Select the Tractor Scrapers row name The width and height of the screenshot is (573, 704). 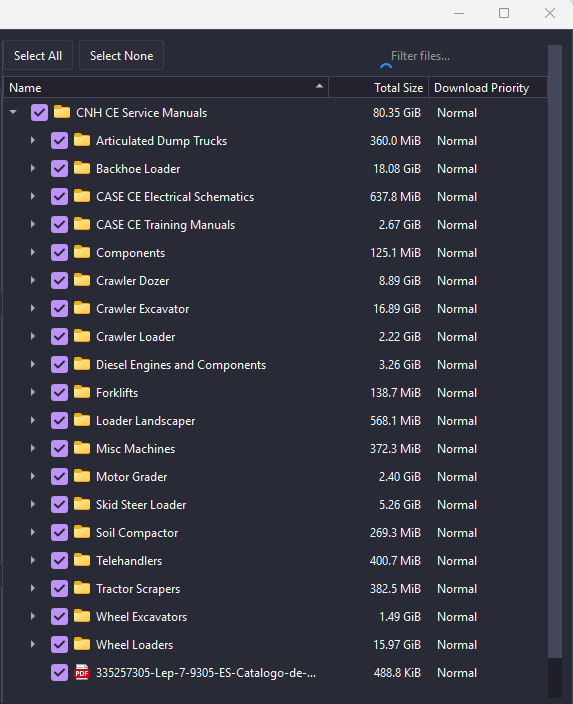[x=138, y=589]
